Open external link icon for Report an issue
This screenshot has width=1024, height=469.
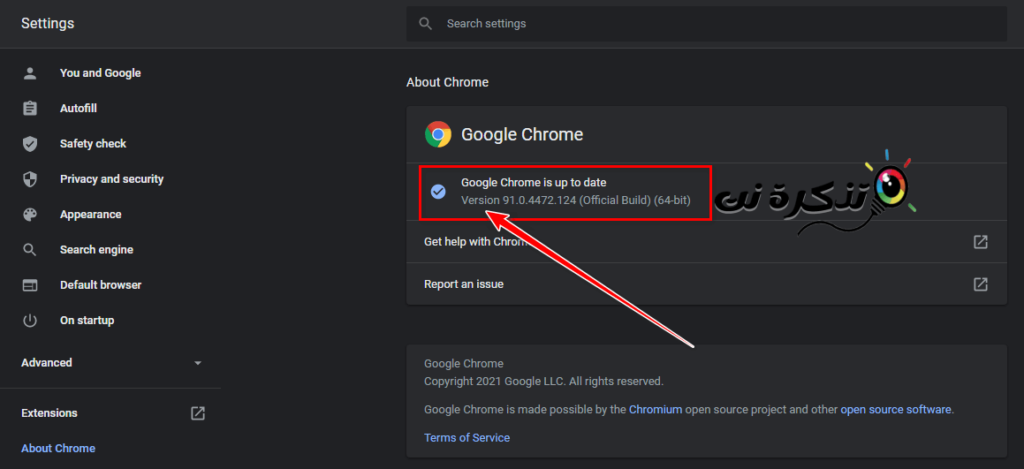pos(980,284)
